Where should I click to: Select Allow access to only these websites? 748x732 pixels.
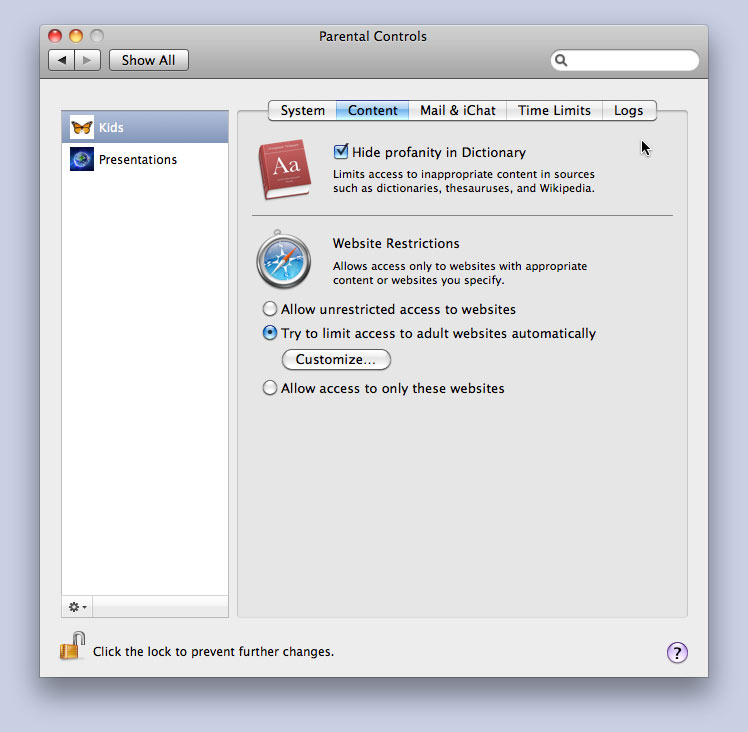point(270,388)
